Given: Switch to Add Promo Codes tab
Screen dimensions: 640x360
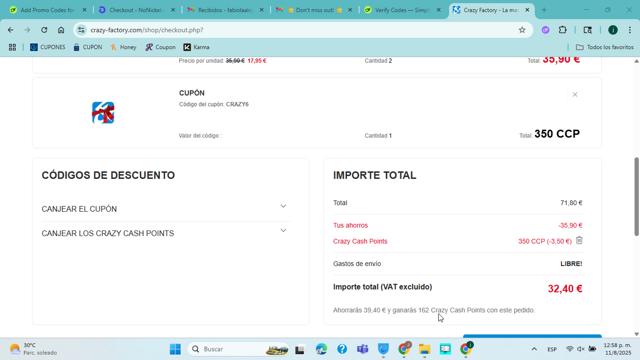Looking at the screenshot, I should pos(48,10).
